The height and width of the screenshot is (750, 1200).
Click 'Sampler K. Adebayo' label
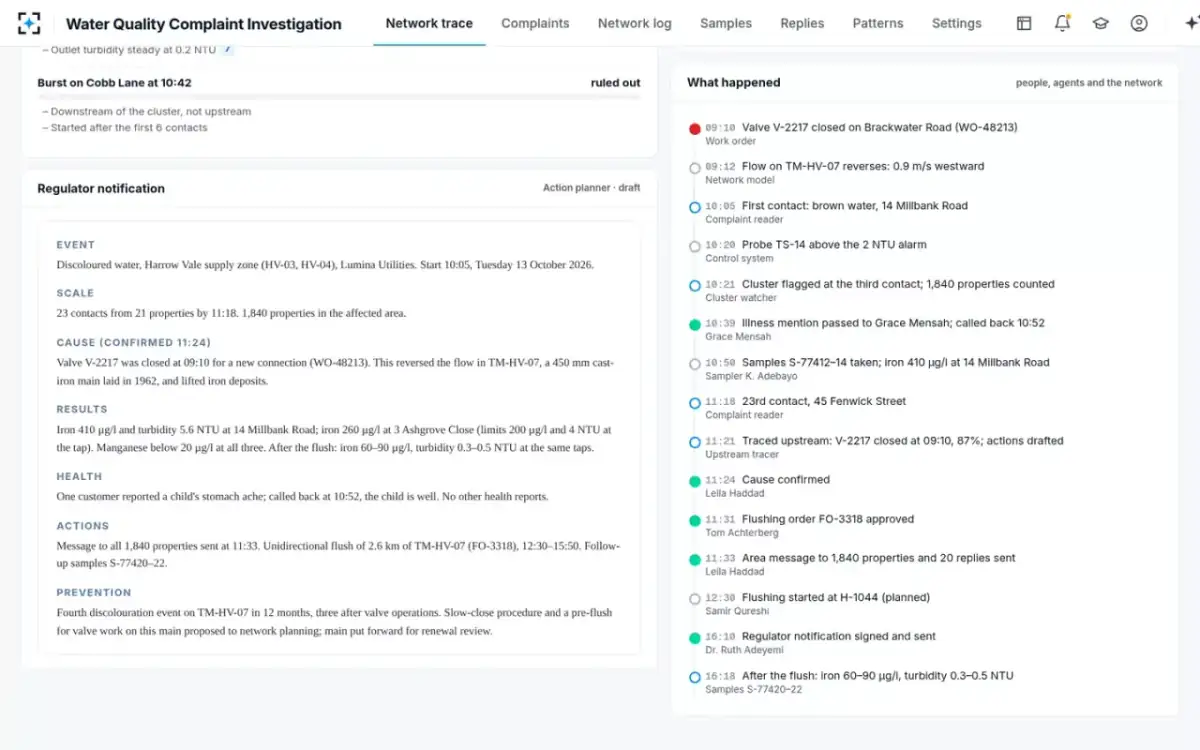(752, 376)
